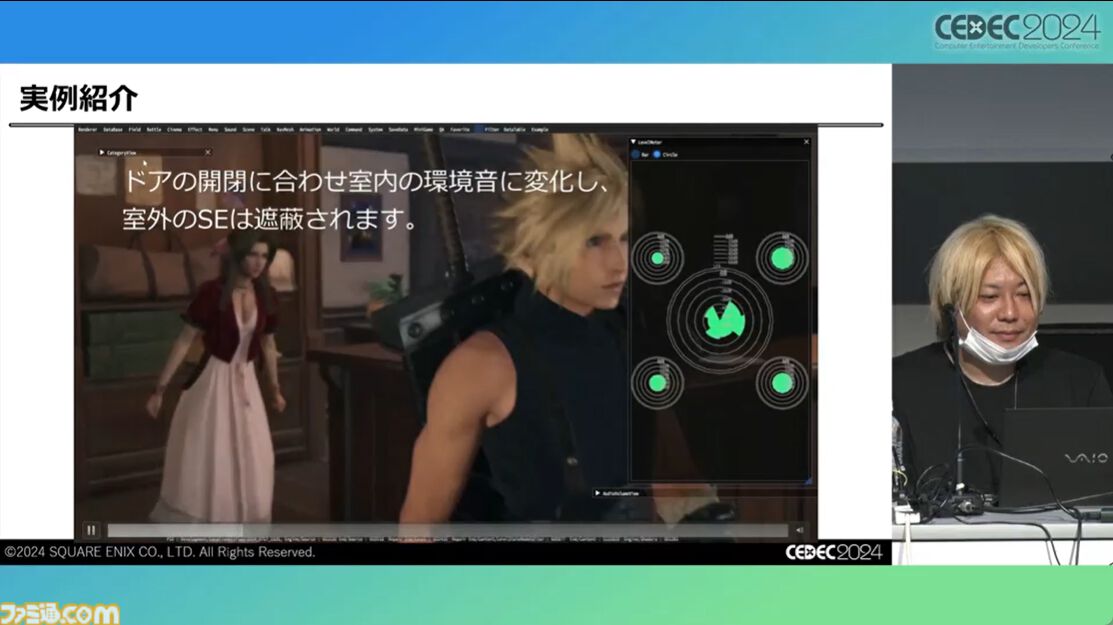Viewport: 1113px width, 625px height.
Task: Open the MiniGame menu
Action: click(423, 130)
